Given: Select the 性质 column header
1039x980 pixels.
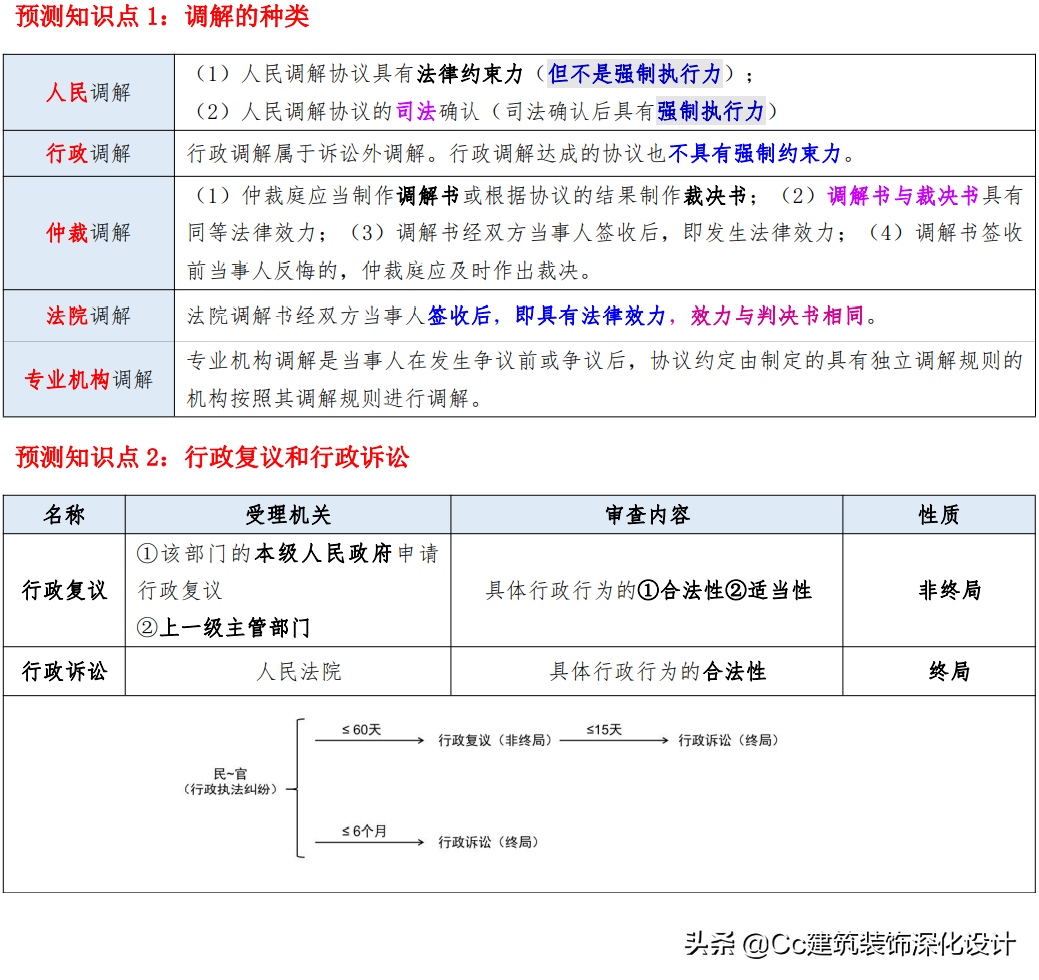Looking at the screenshot, I should (x=938, y=514).
